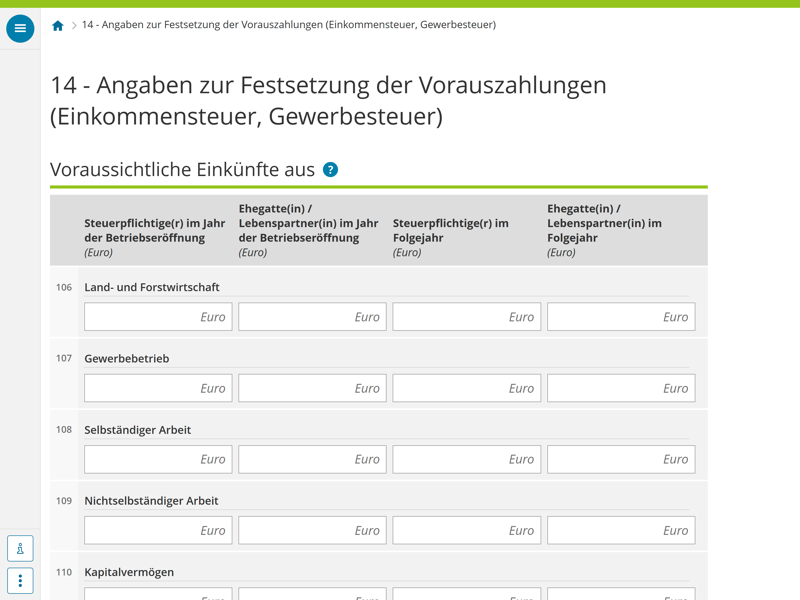Screen dimensions: 800x600
Task: Select Gewerbebetrieb Steuerpflichtige(r) Betriebseröffnung field
Action: click(158, 388)
